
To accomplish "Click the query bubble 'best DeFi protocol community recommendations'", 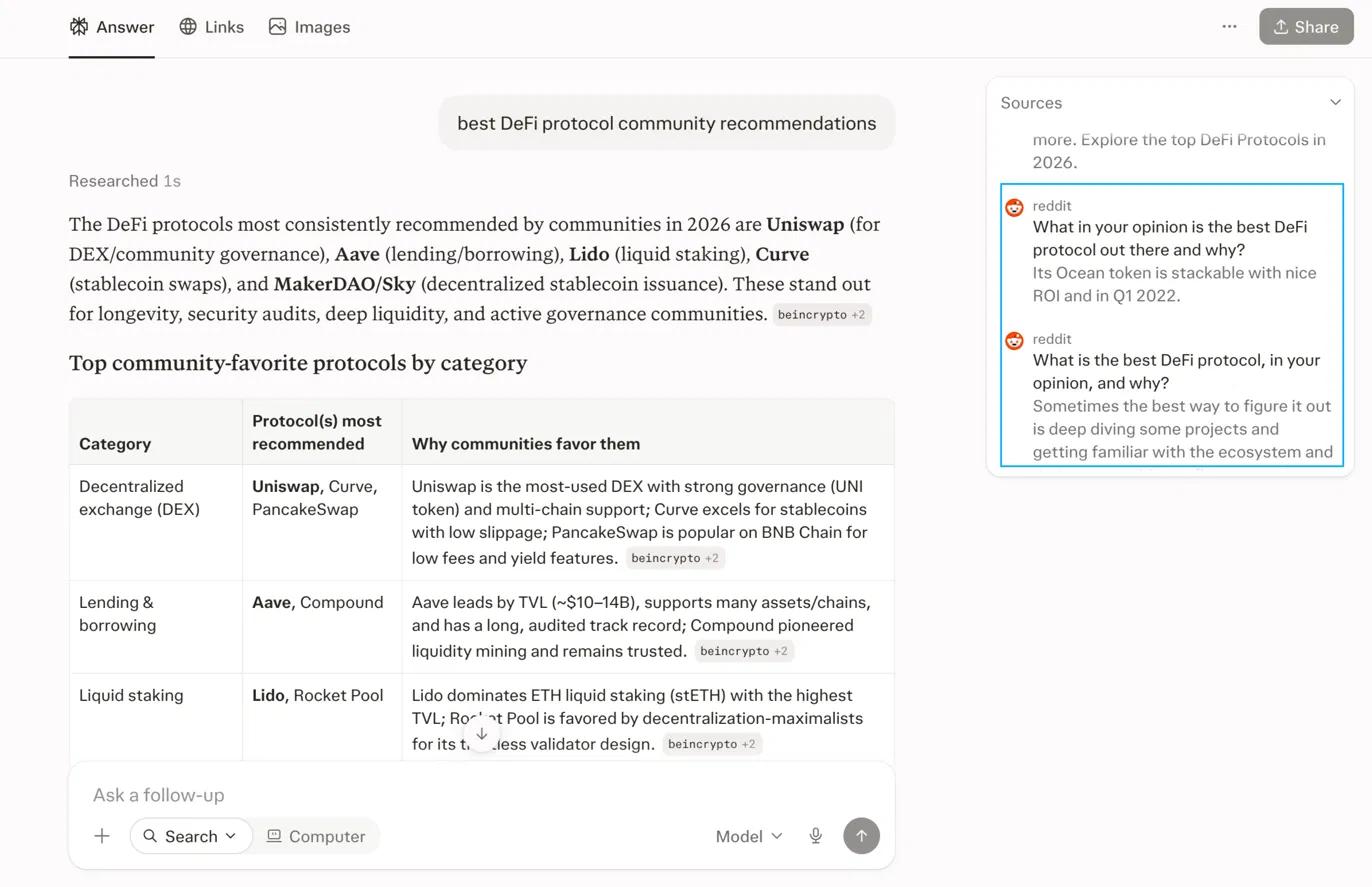I will click(x=667, y=124).
